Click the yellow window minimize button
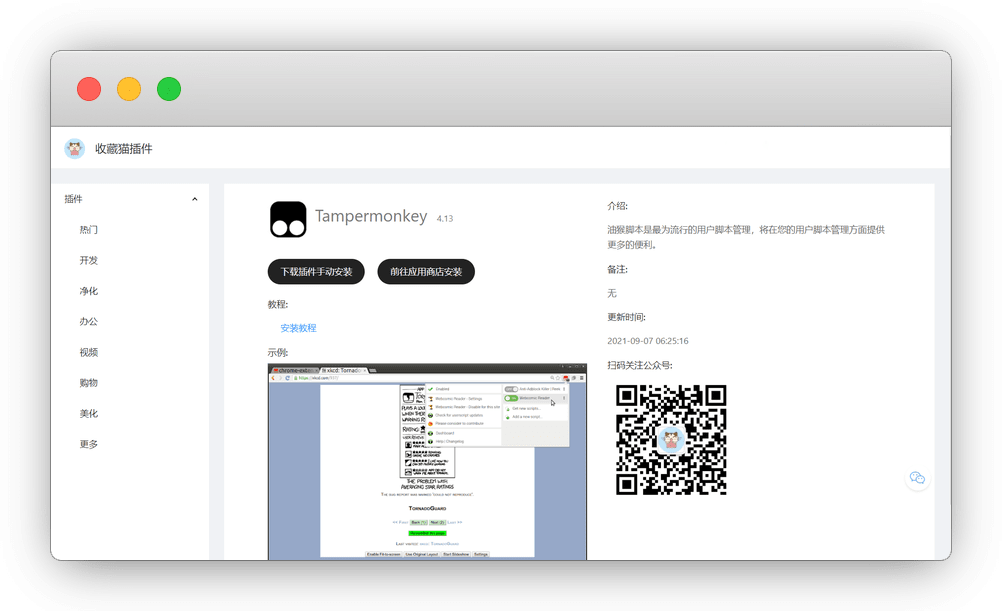Screen dimensions: 1002x611 [129, 89]
